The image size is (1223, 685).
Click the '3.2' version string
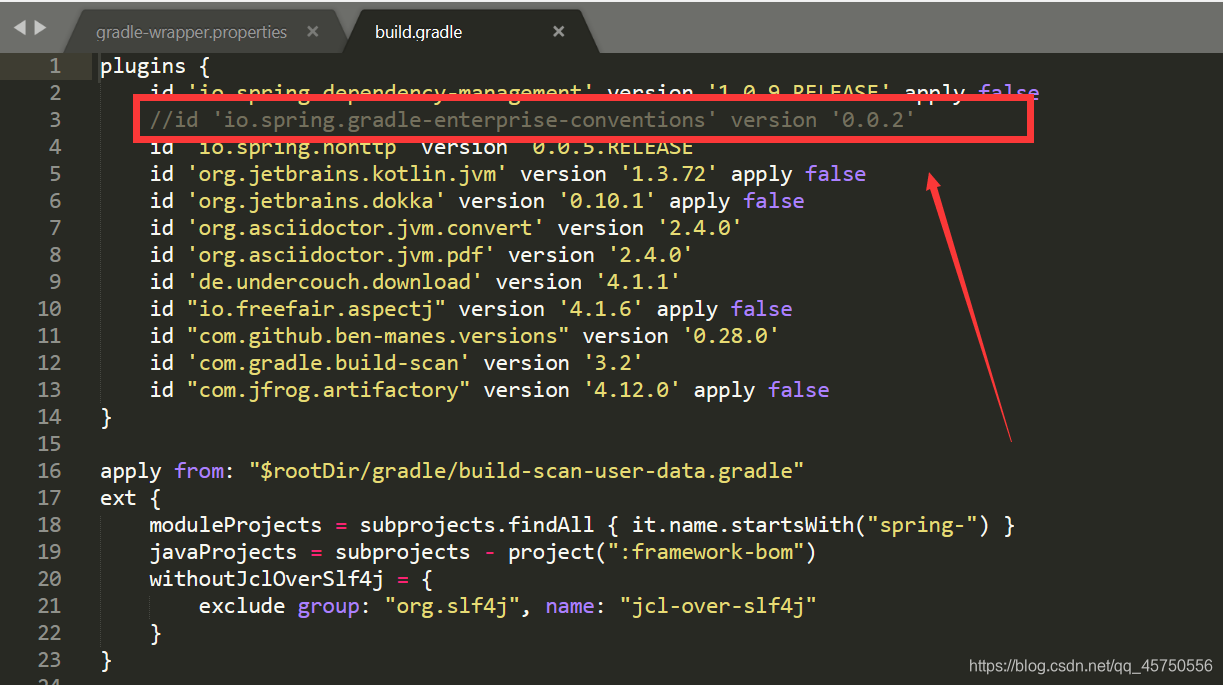[x=613, y=363]
